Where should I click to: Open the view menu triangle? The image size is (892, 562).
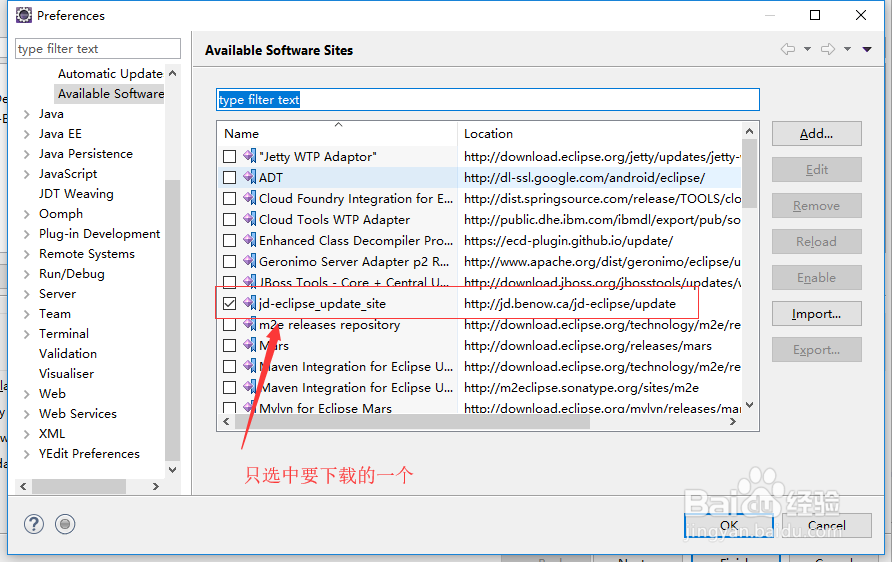(867, 49)
